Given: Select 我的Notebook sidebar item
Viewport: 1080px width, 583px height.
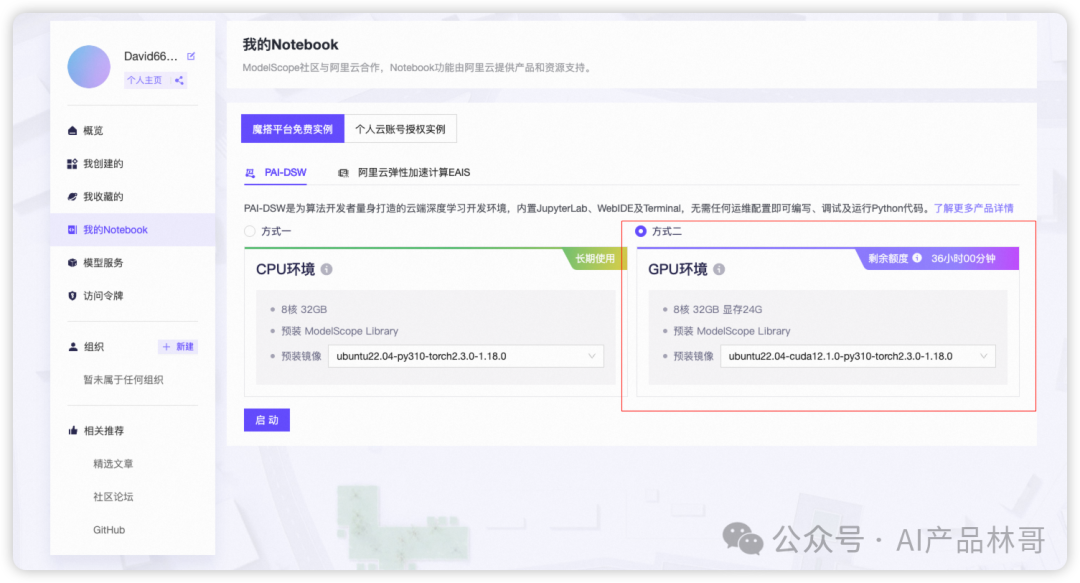Looking at the screenshot, I should [x=132, y=229].
